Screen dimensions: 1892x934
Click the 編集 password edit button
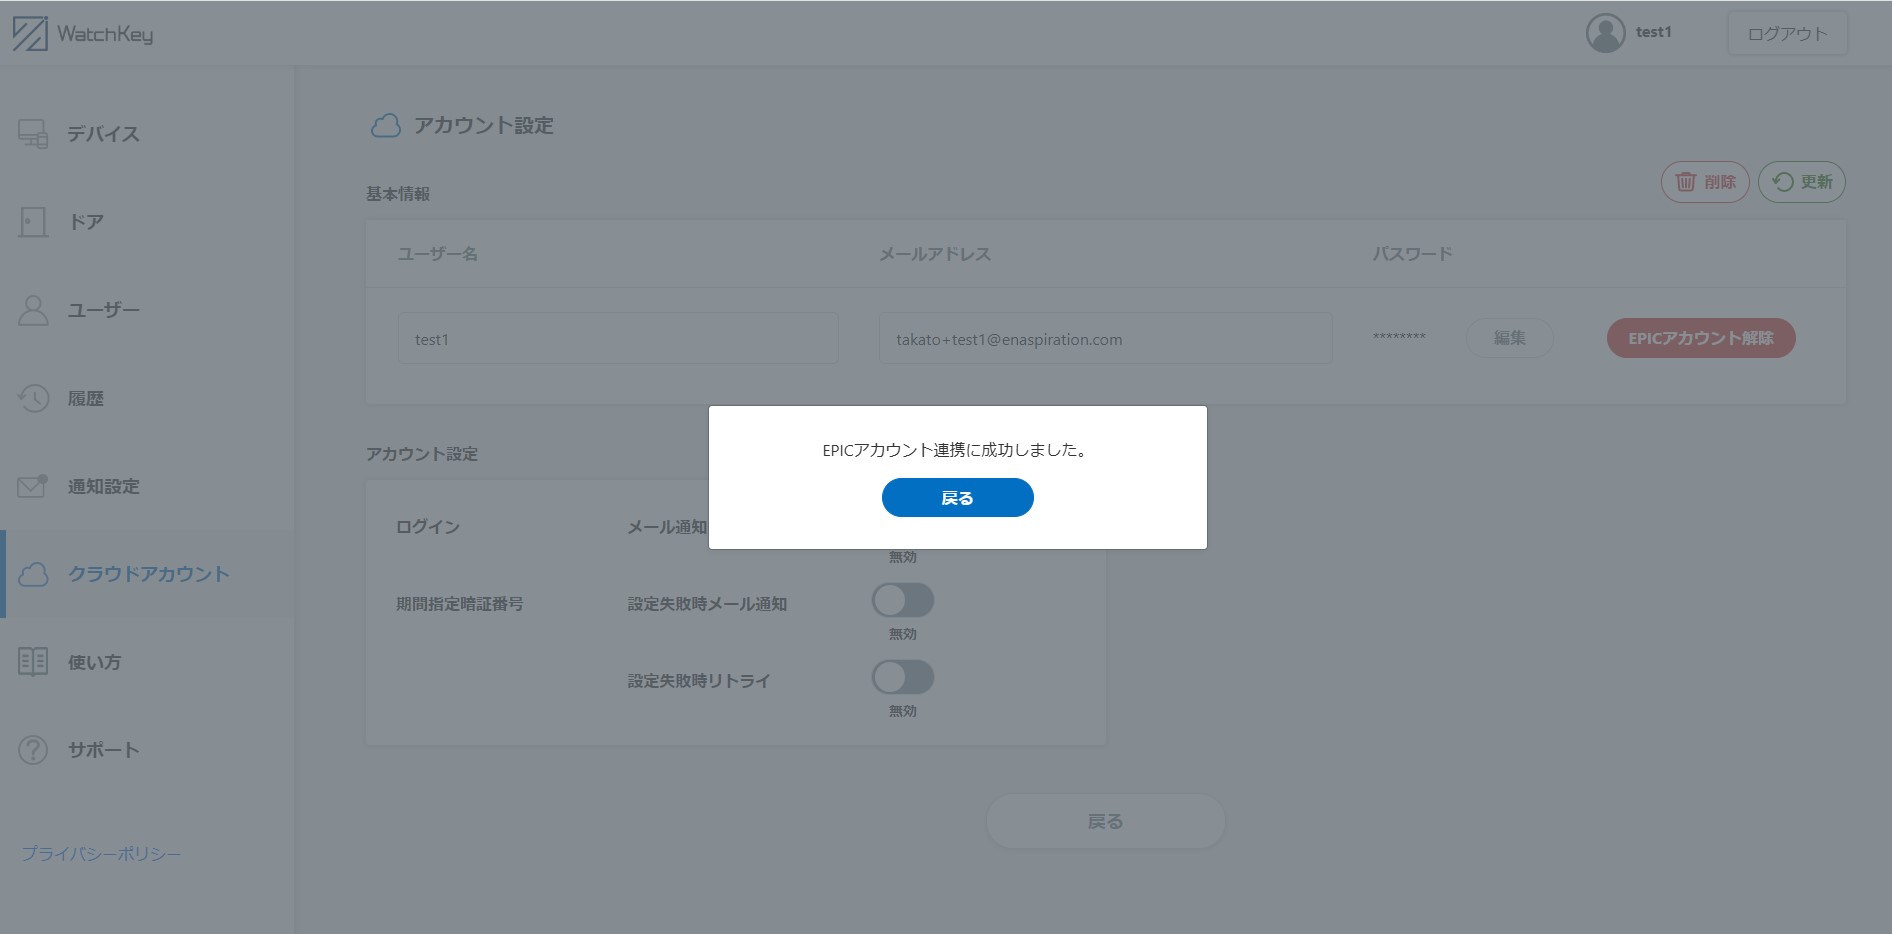(1509, 338)
